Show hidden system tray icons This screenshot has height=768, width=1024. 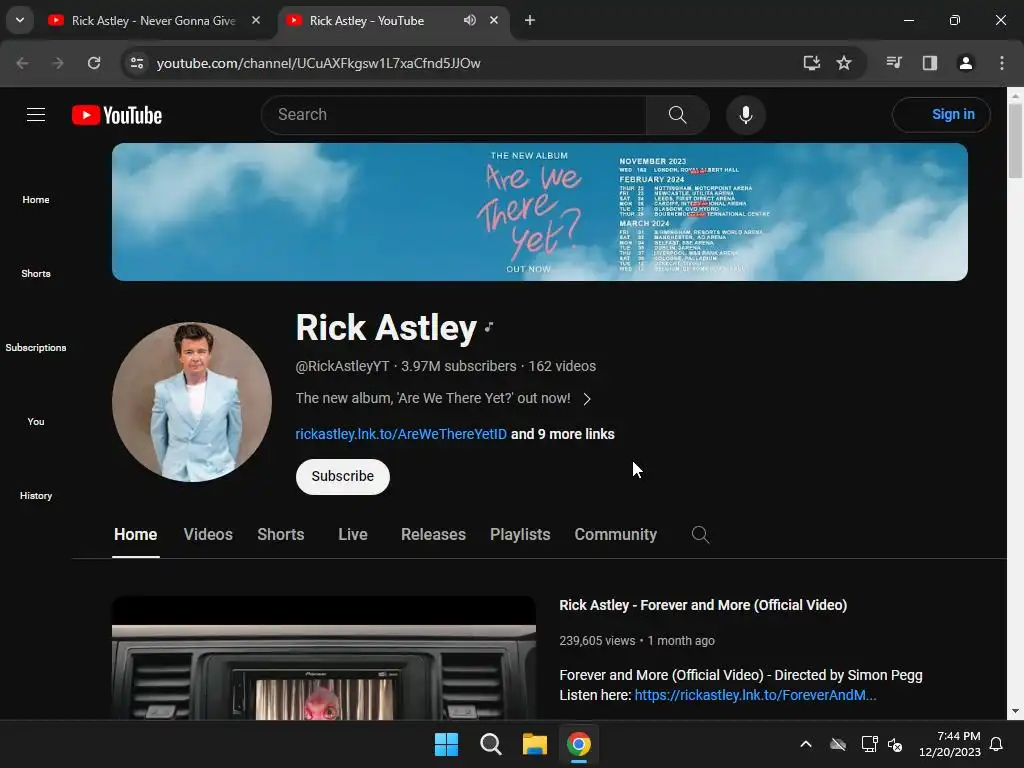[x=806, y=744]
